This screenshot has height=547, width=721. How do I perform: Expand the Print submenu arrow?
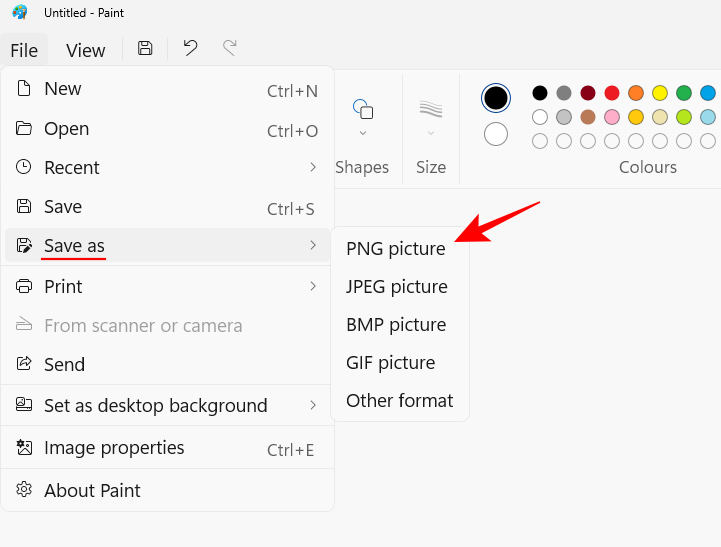[313, 286]
